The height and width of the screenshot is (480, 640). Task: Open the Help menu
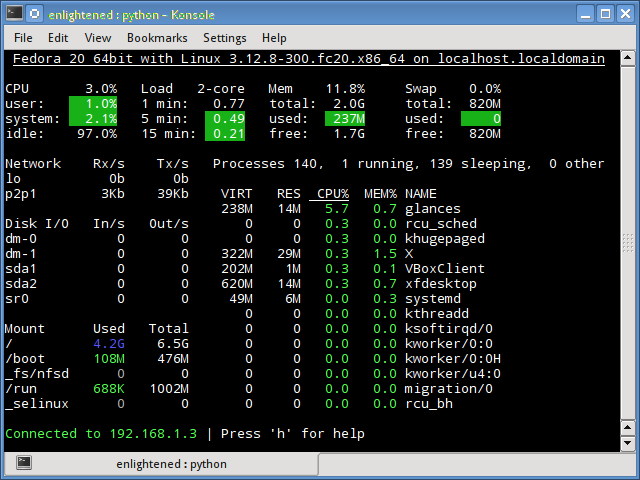pyautogui.click(x=274, y=38)
